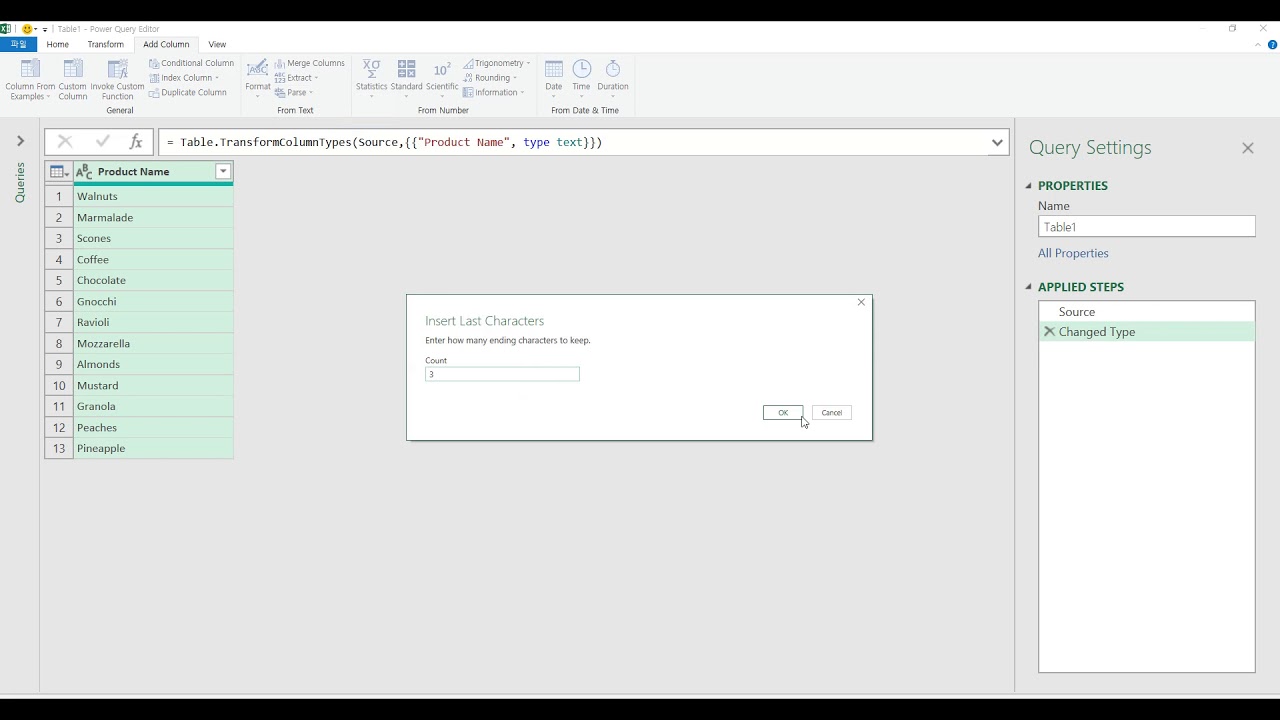Image resolution: width=1280 pixels, height=720 pixels.
Task: Expand the formula bar dropdown arrow
Action: click(997, 142)
